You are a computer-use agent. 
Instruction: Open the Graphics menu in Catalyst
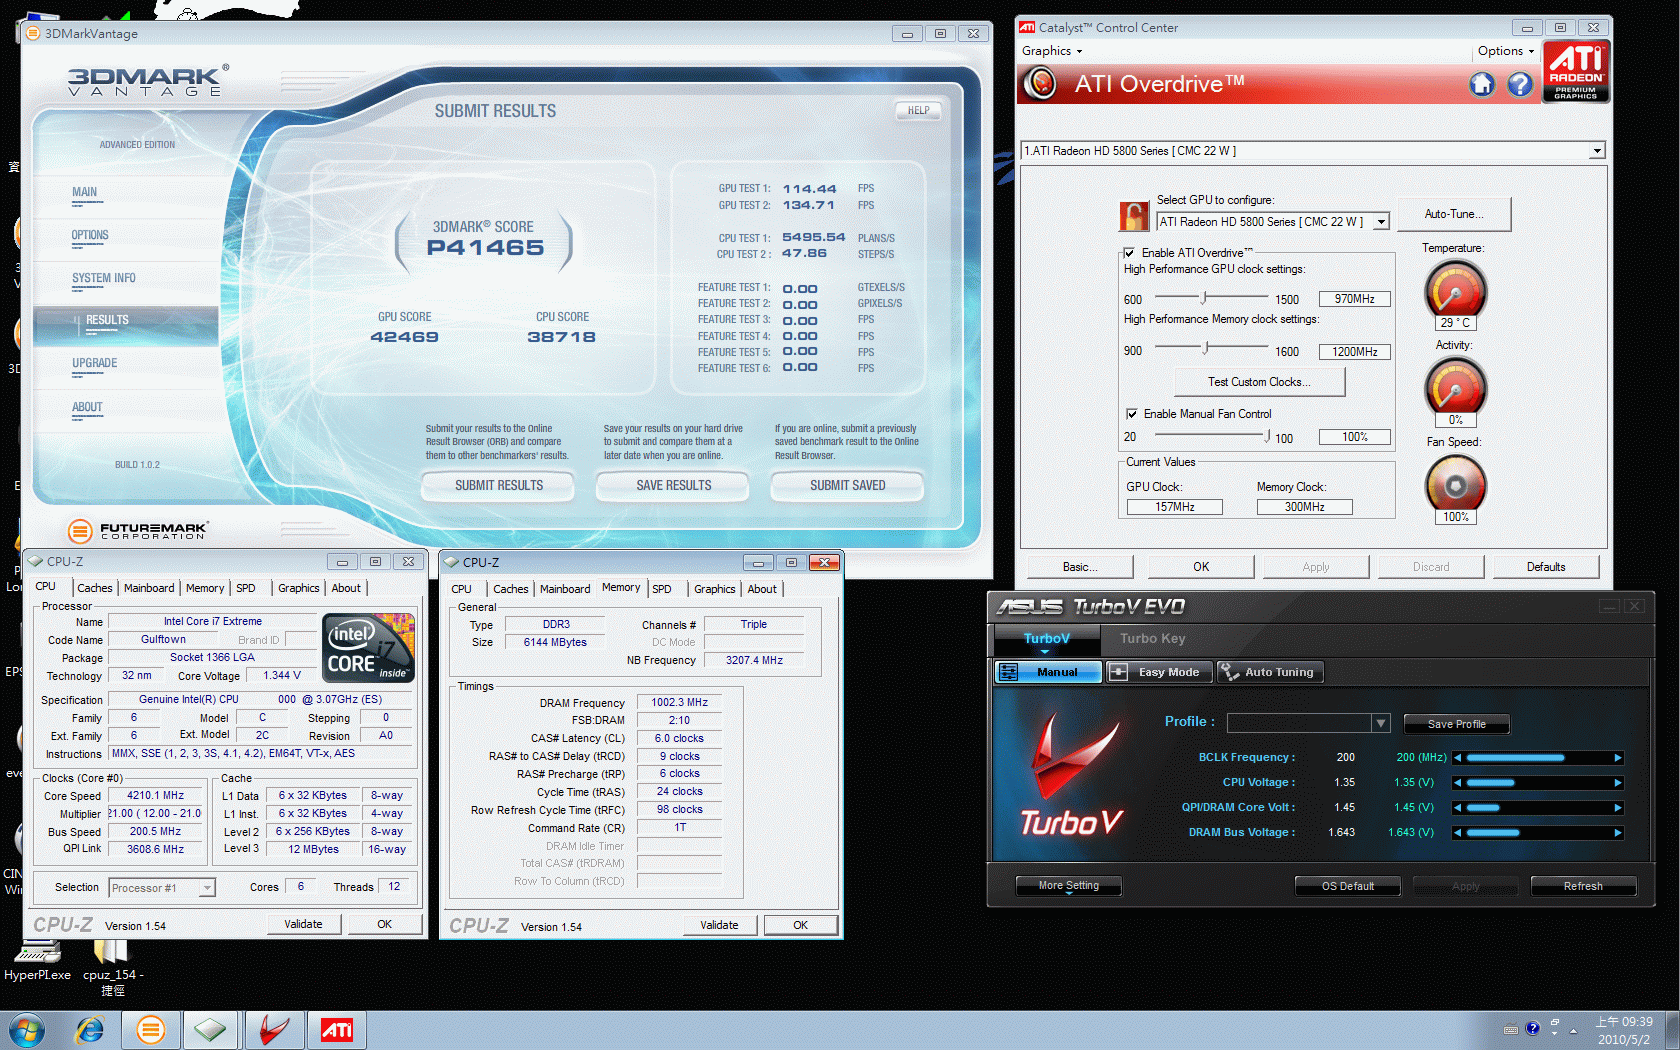(x=1052, y=51)
